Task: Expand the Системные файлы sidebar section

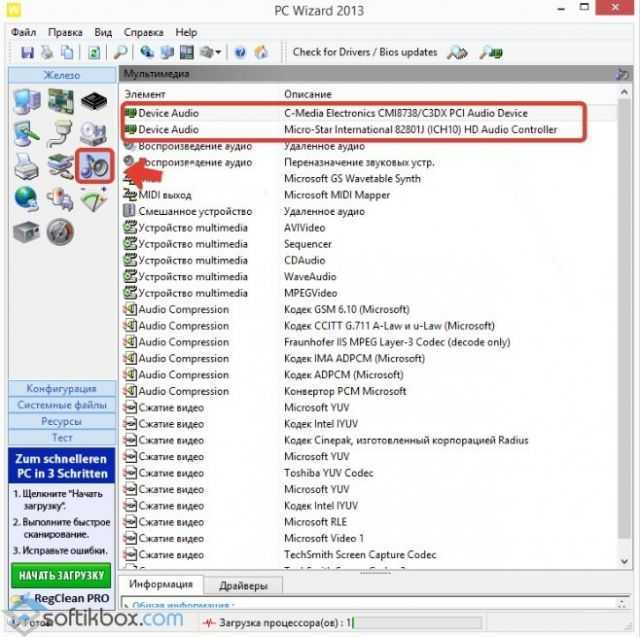Action: (62, 405)
